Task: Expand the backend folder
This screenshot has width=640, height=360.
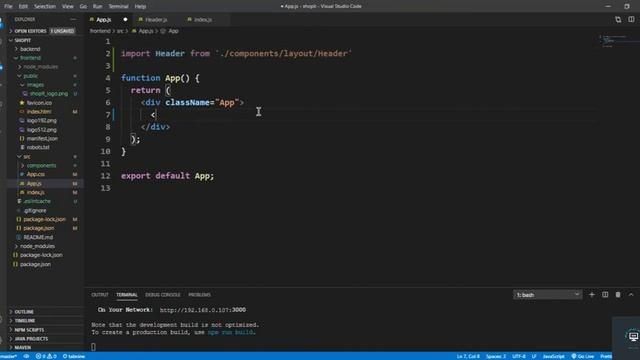Action: pyautogui.click(x=45, y=49)
